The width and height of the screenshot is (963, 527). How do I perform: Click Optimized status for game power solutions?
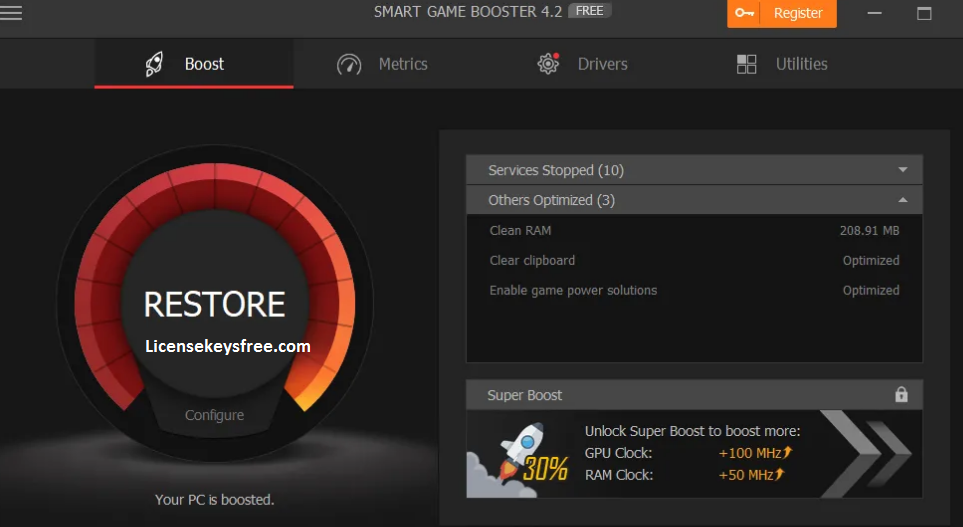point(871,290)
